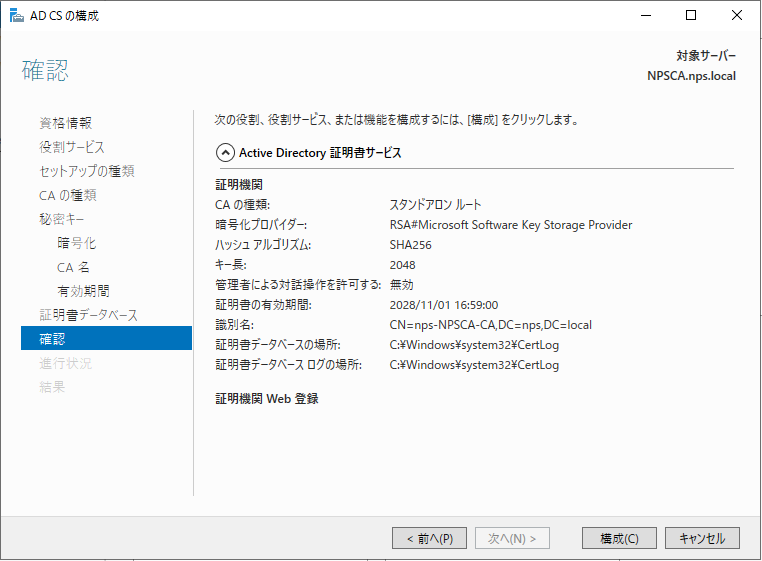
Task: Minimize the AD CS の構成 window
Action: pyautogui.click(x=646, y=16)
